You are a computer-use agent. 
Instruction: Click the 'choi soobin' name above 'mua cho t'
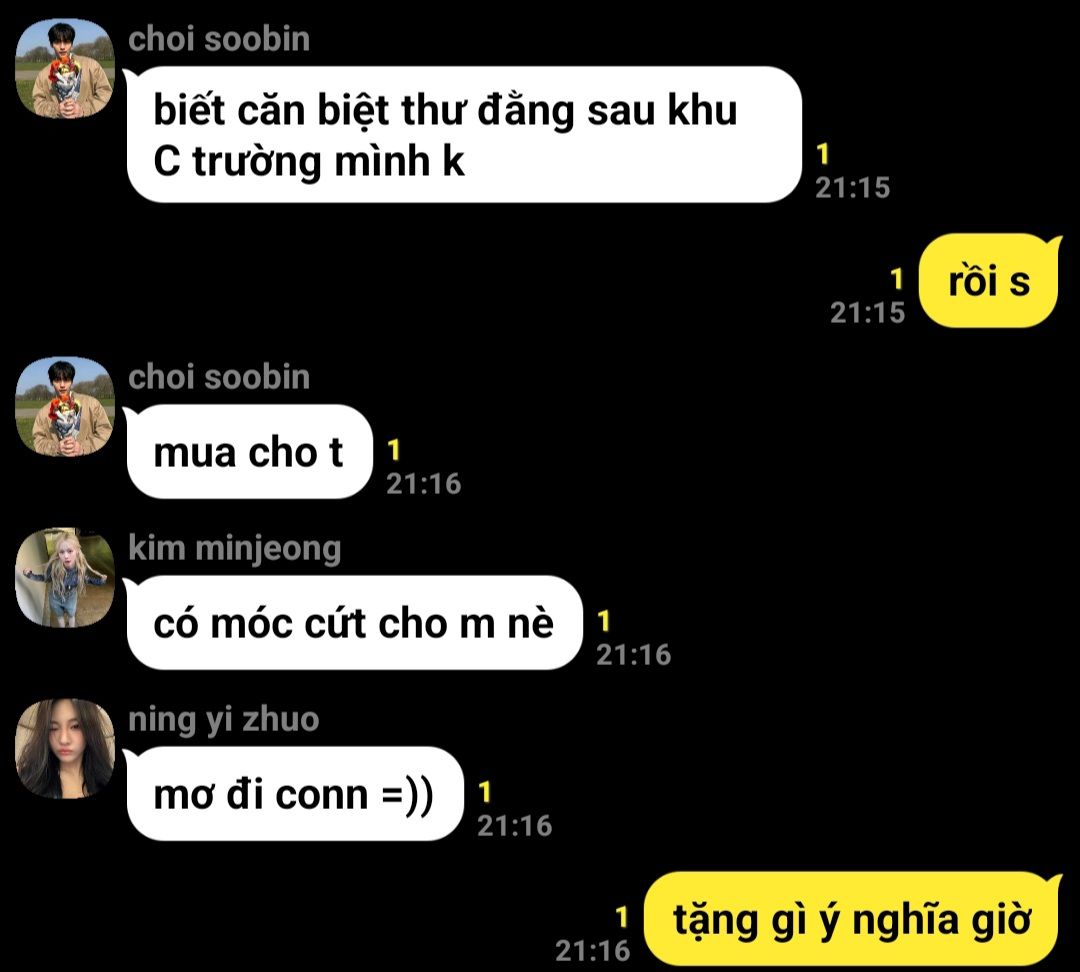point(219,377)
